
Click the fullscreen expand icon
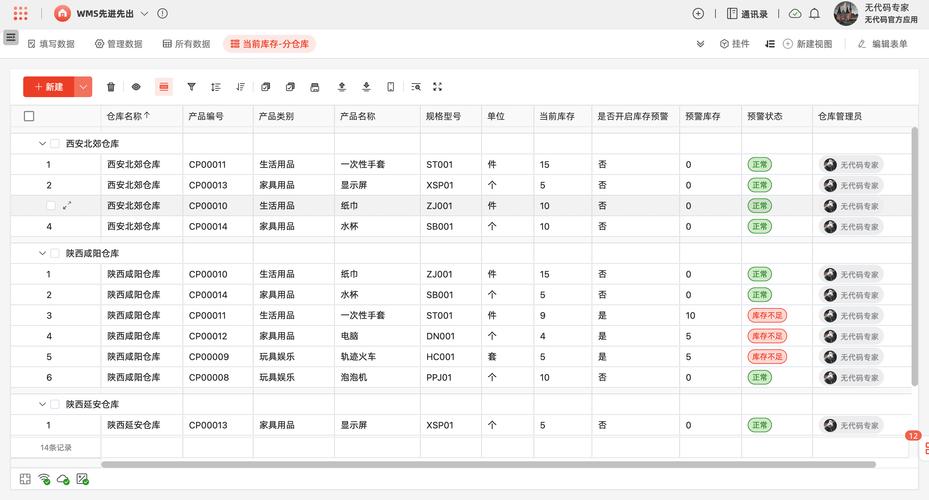[x=437, y=86]
